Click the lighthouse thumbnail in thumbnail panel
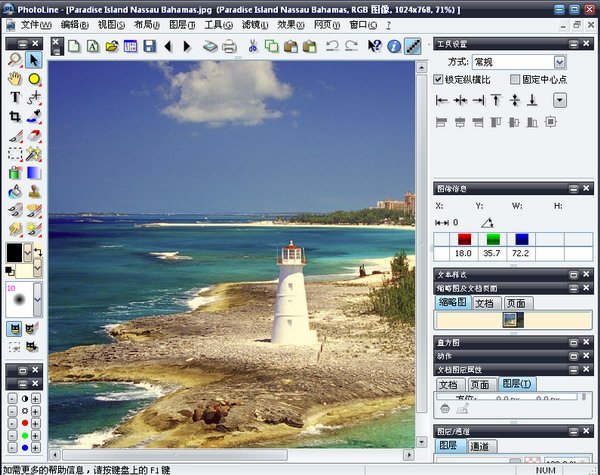The width and height of the screenshot is (600, 475). (513, 320)
